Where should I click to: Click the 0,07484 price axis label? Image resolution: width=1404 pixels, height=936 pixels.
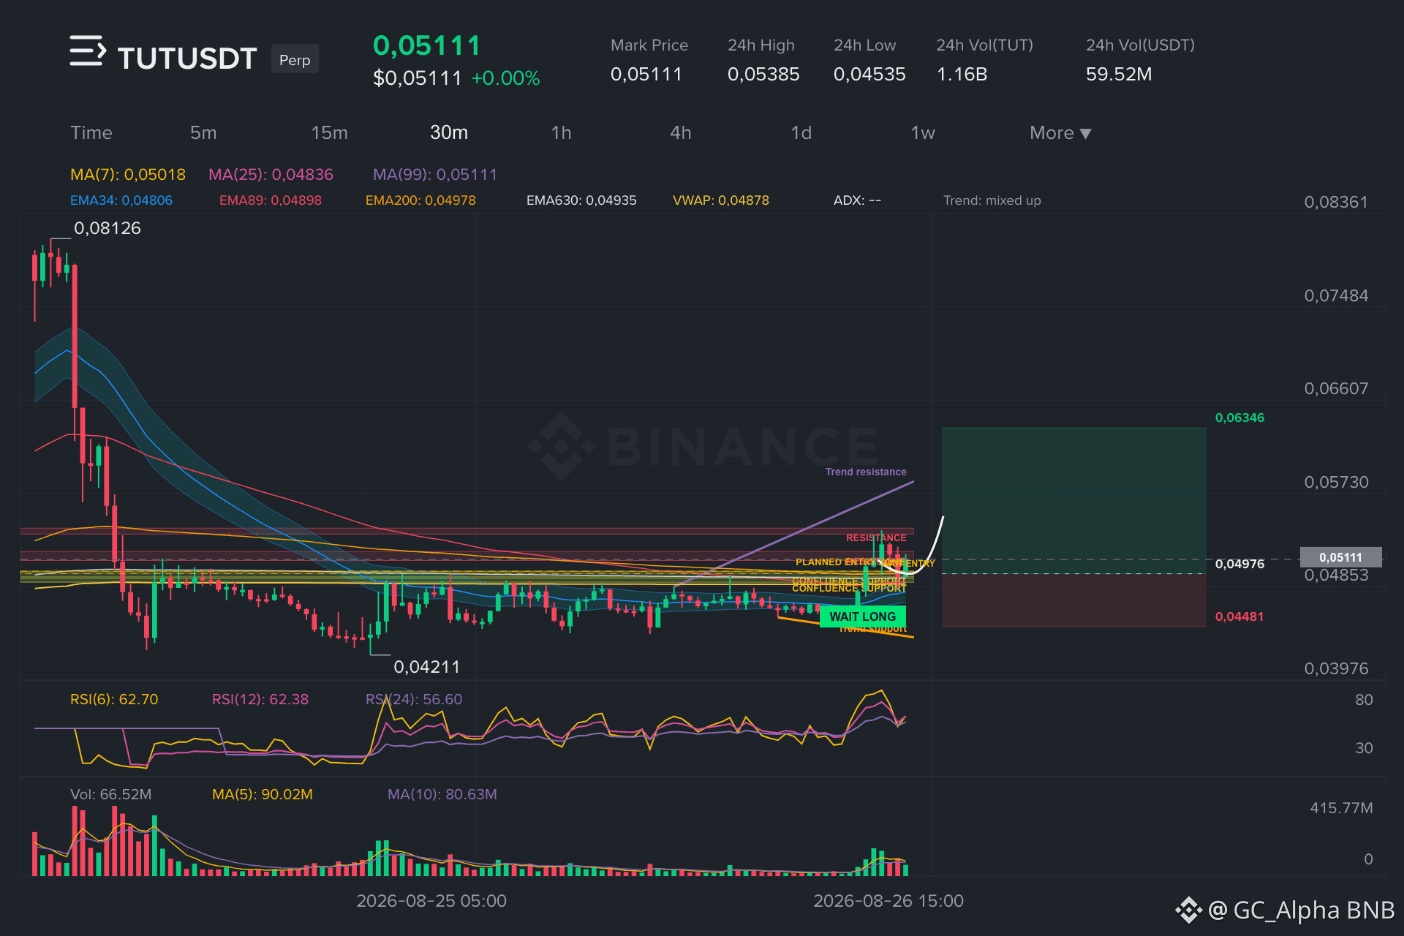[x=1336, y=296]
